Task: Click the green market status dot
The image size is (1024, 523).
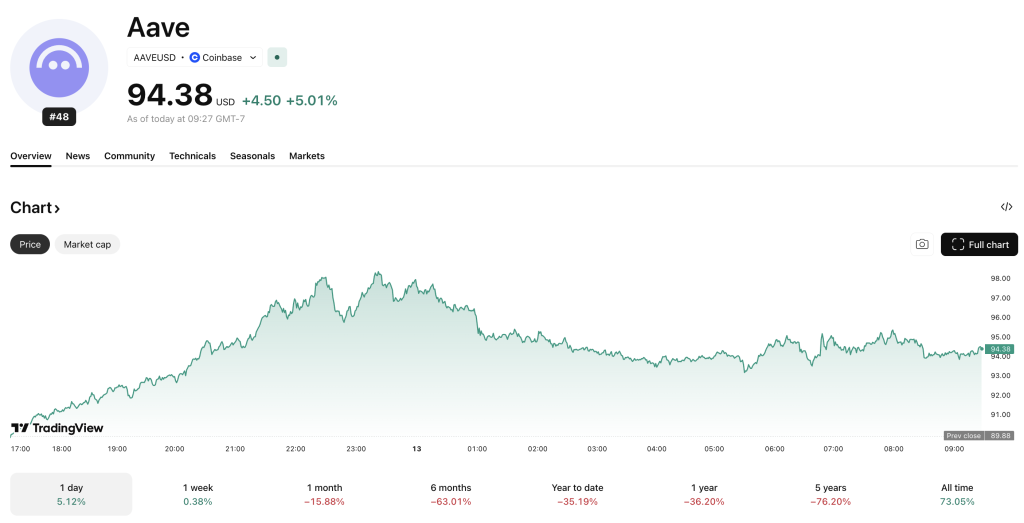Action: point(277,58)
